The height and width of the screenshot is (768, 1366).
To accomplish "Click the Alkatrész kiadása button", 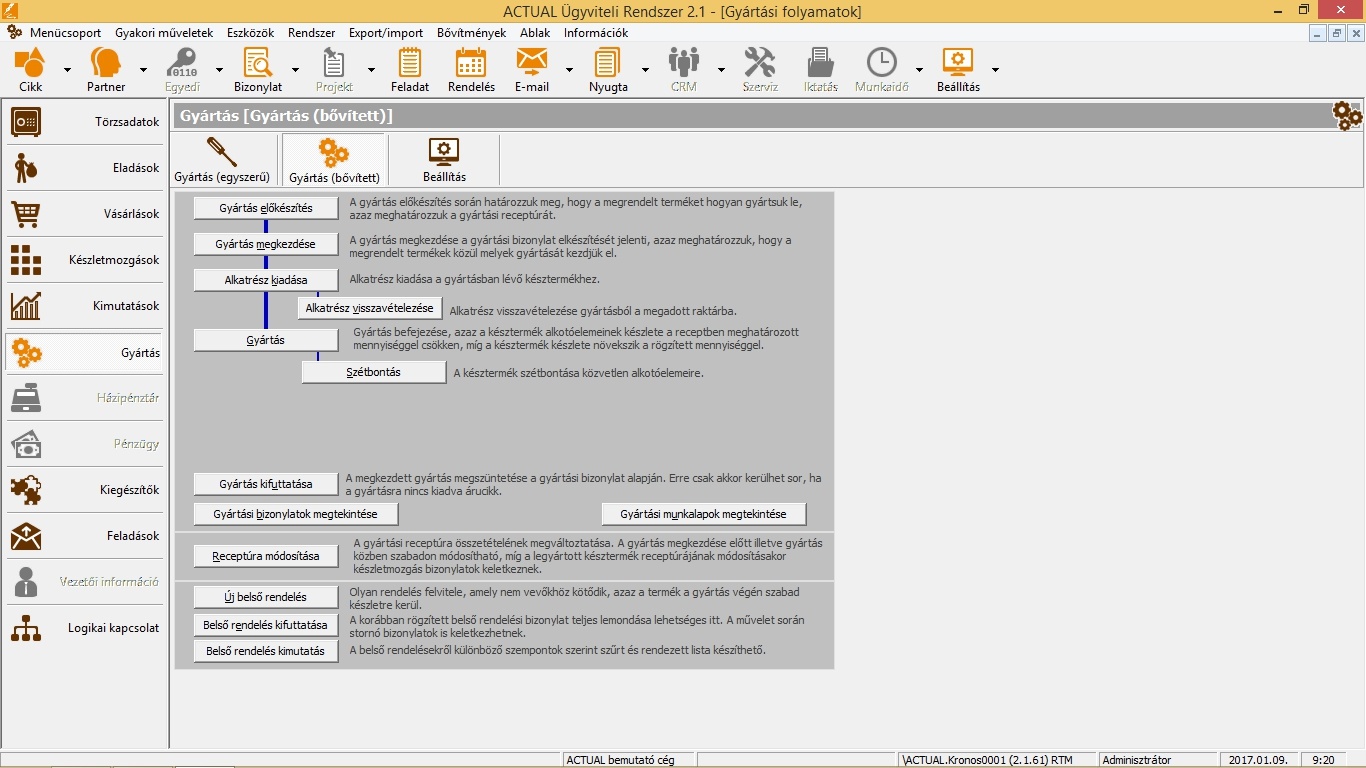I will (266, 280).
